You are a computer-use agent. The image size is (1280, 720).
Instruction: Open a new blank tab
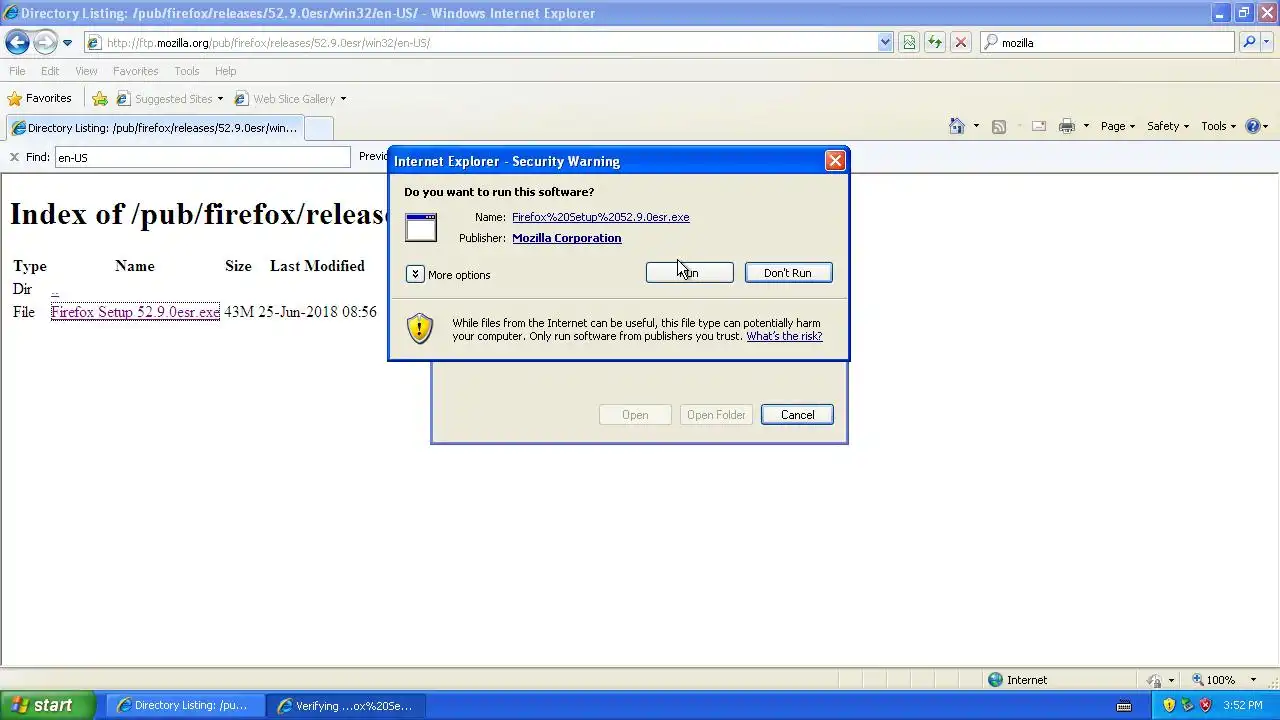318,128
